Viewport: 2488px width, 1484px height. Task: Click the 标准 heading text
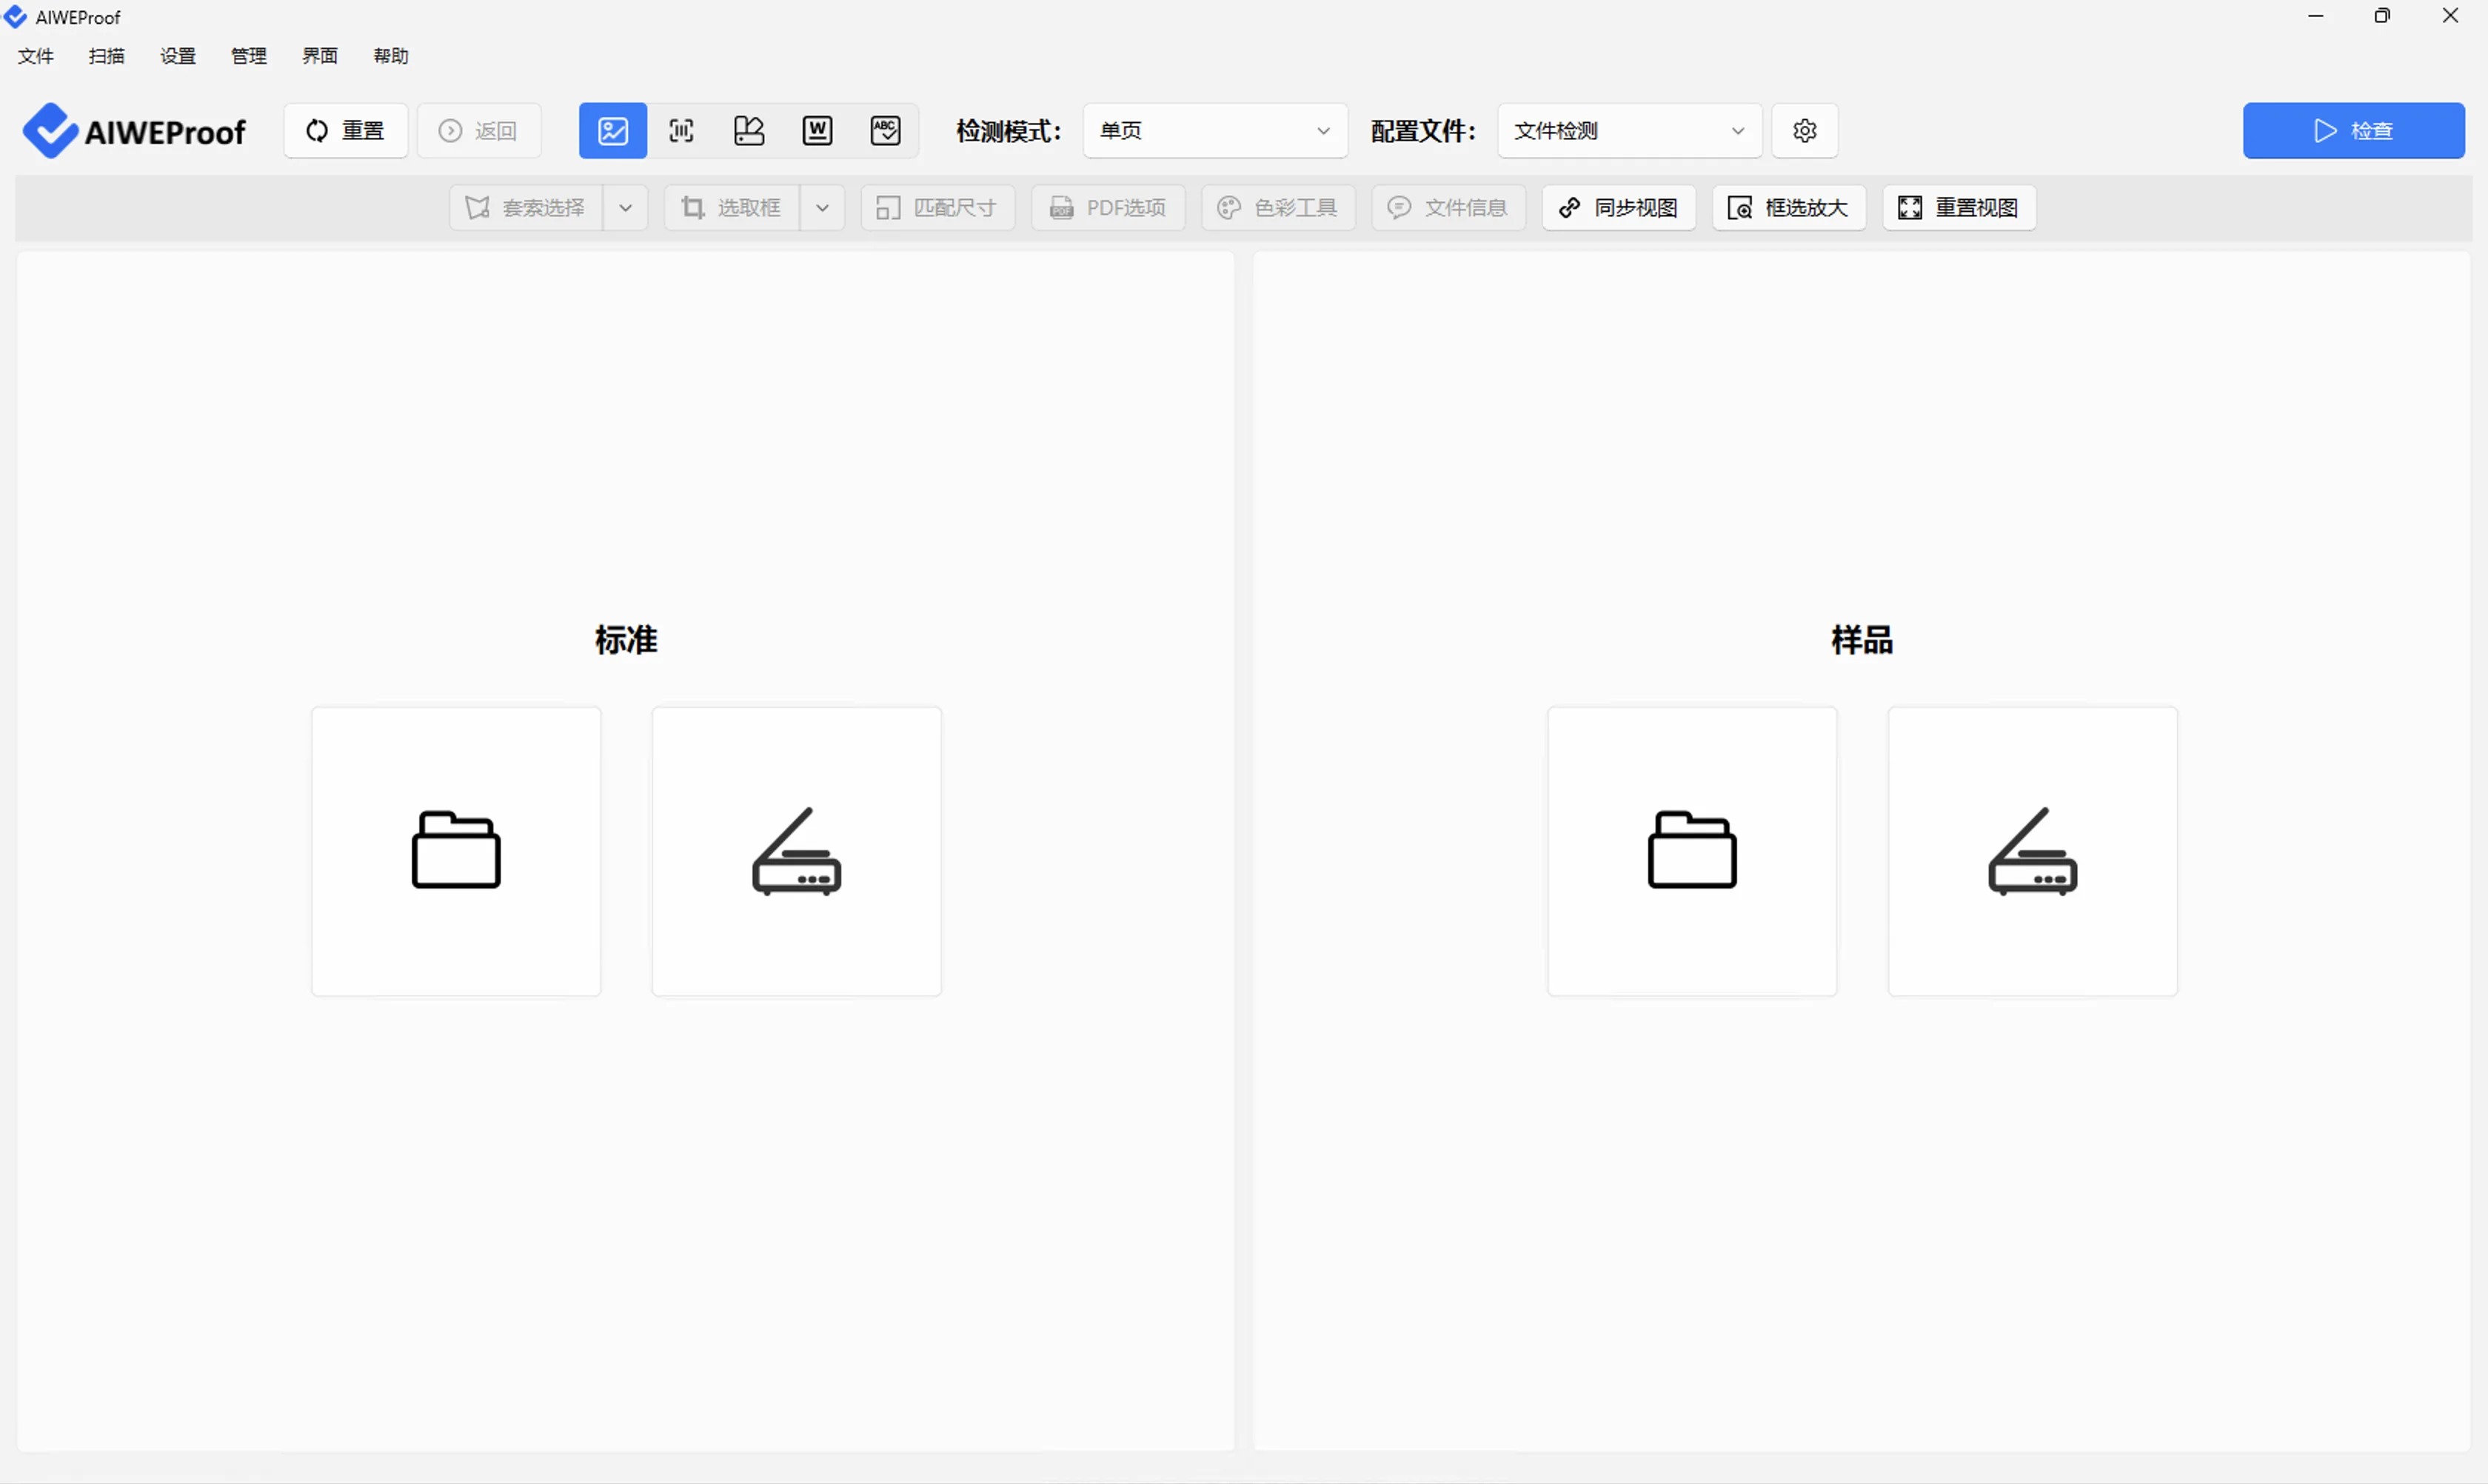click(626, 640)
